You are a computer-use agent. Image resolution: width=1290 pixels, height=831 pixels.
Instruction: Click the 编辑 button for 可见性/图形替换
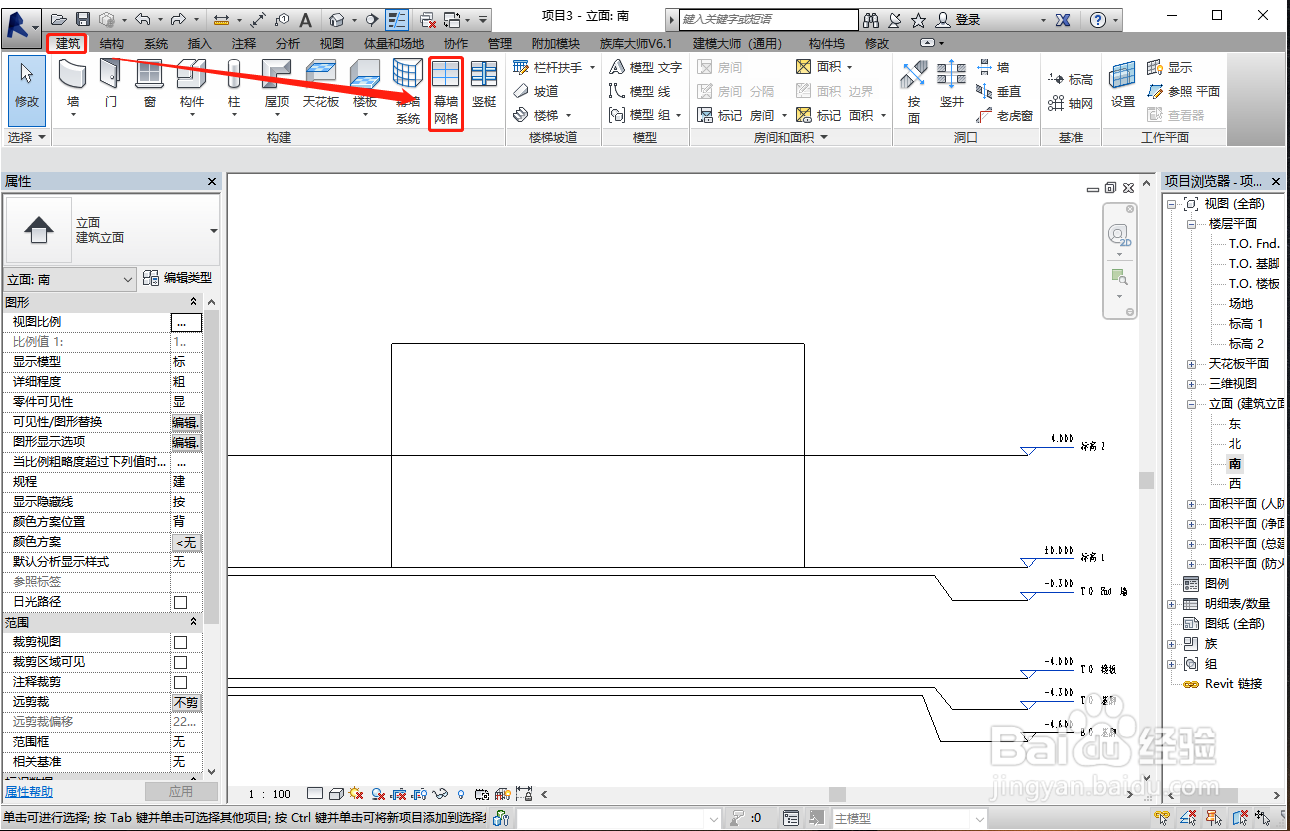point(186,422)
